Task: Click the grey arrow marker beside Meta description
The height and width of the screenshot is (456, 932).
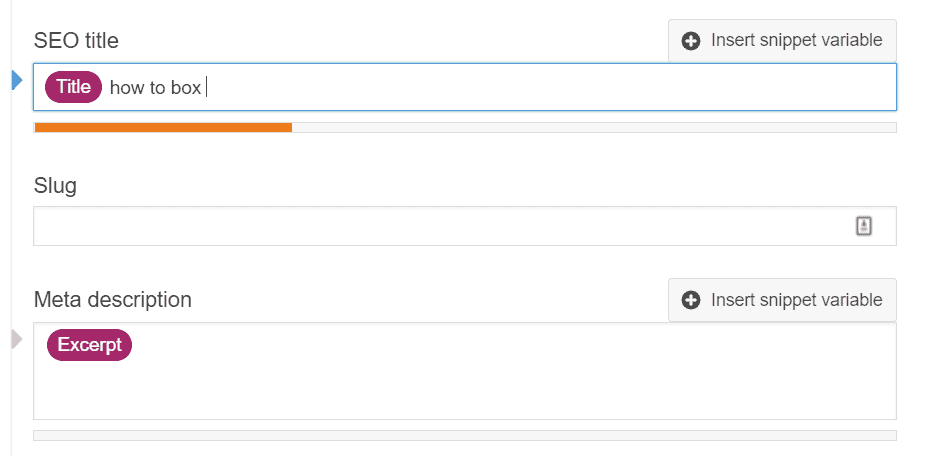Action: (x=17, y=339)
